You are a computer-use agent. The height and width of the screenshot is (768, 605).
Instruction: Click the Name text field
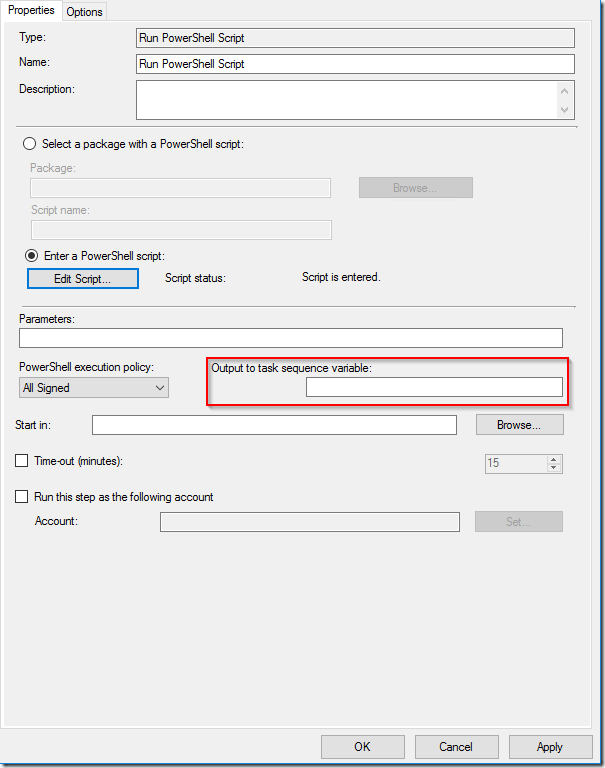355,64
